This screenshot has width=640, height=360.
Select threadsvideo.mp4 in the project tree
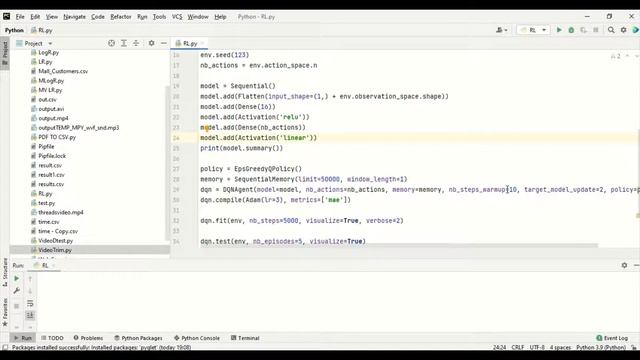pyautogui.click(x=60, y=212)
